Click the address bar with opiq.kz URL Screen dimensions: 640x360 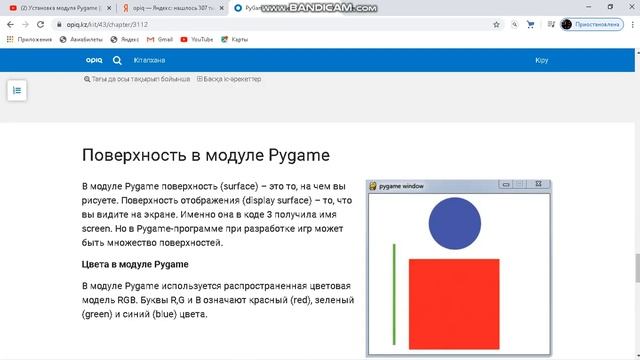278,24
